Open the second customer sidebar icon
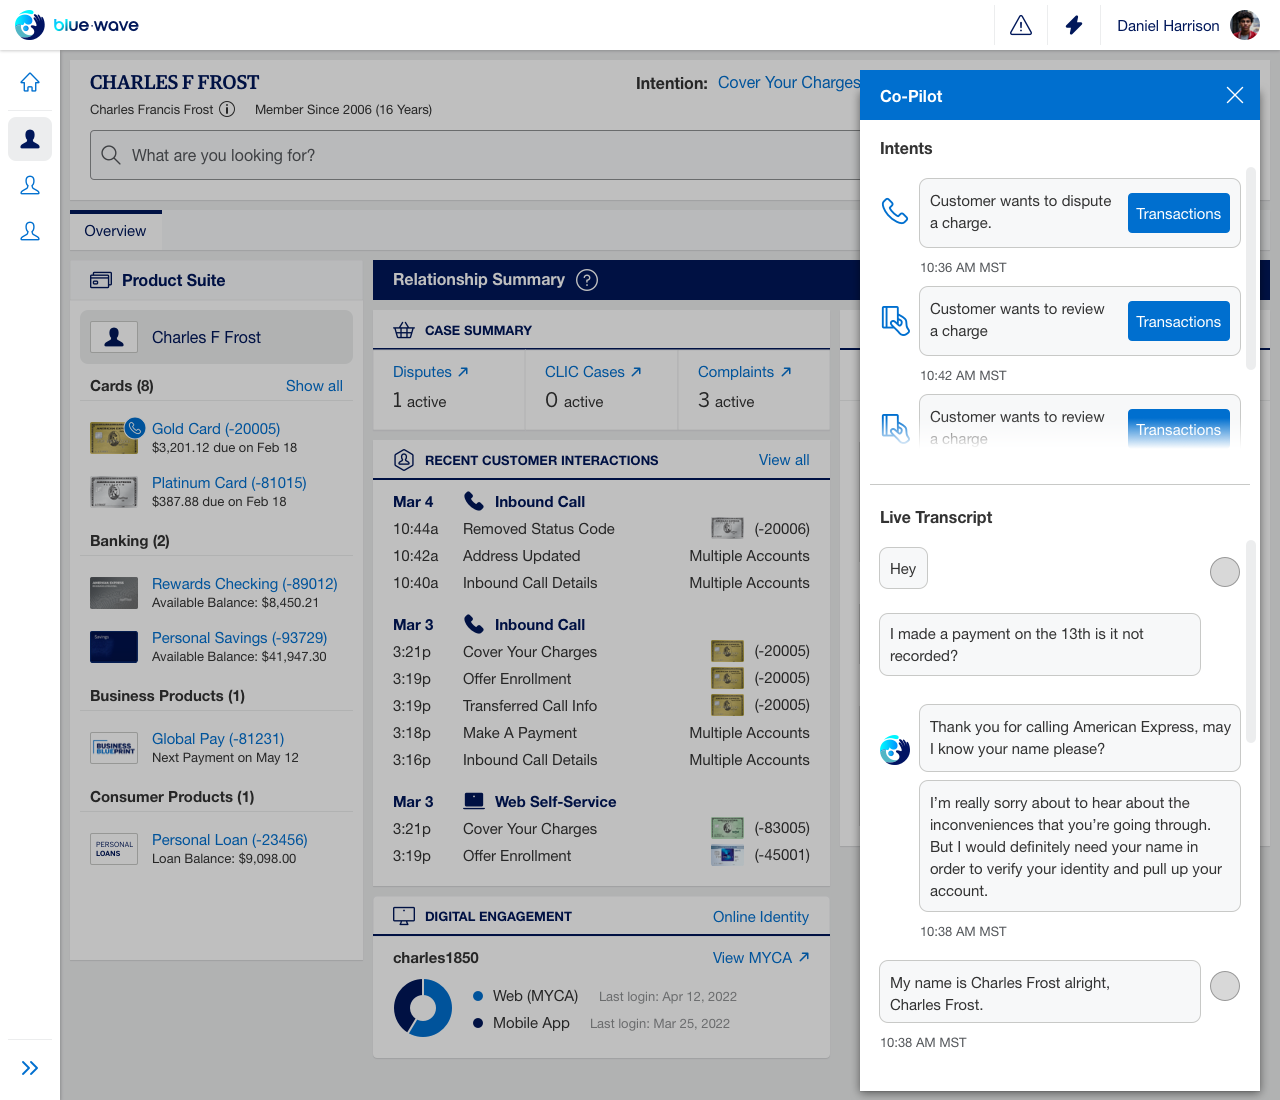The height and width of the screenshot is (1100, 1280). [30, 185]
